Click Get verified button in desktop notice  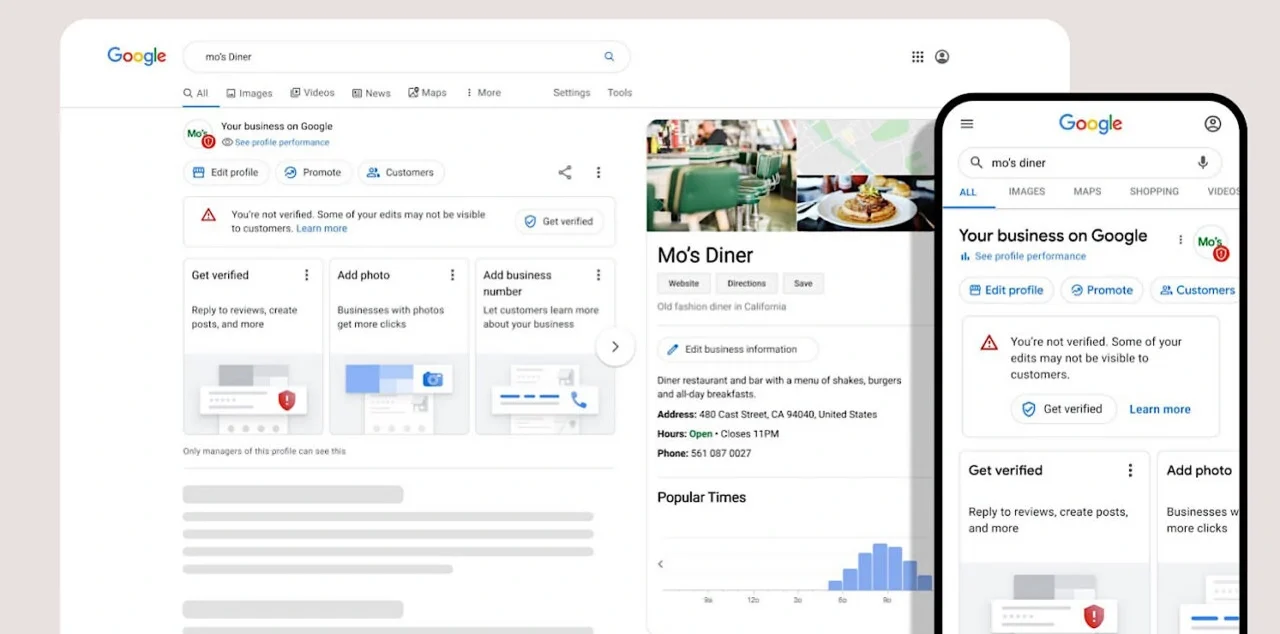559,221
